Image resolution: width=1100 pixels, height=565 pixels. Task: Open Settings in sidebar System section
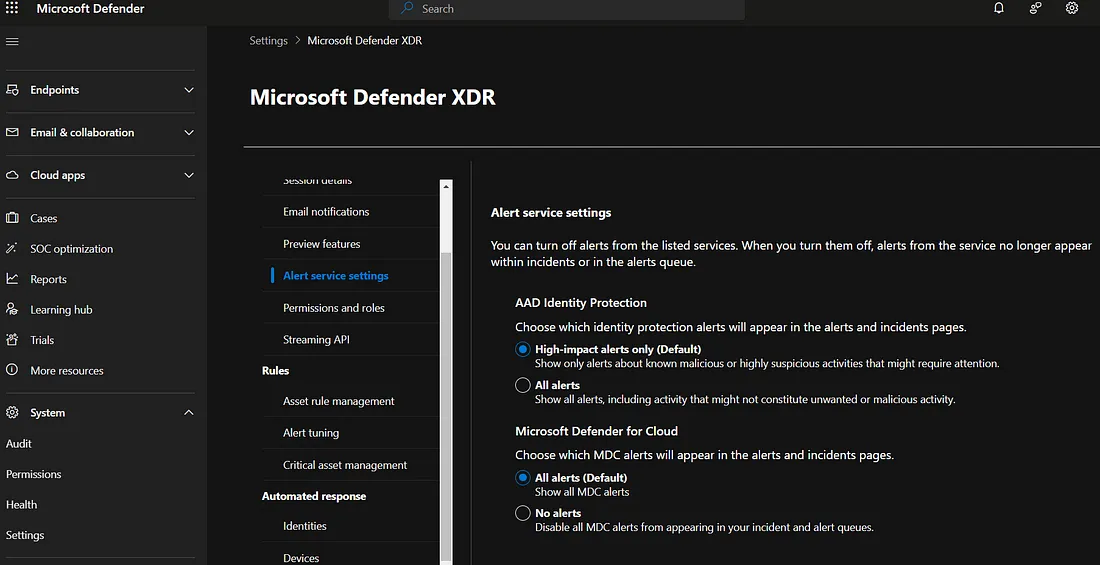pyautogui.click(x=25, y=535)
